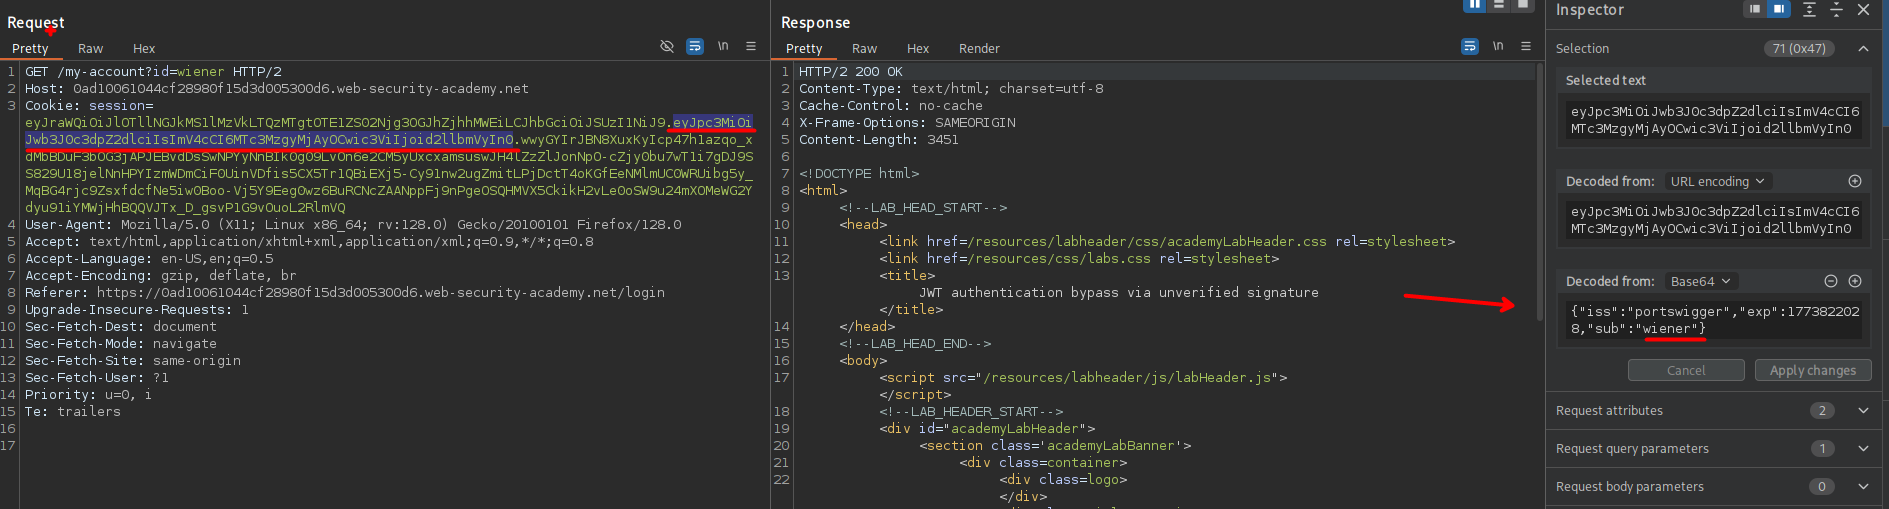Switch Request view to Raw tab
Viewport: 1889px width, 509px height.
tap(90, 48)
